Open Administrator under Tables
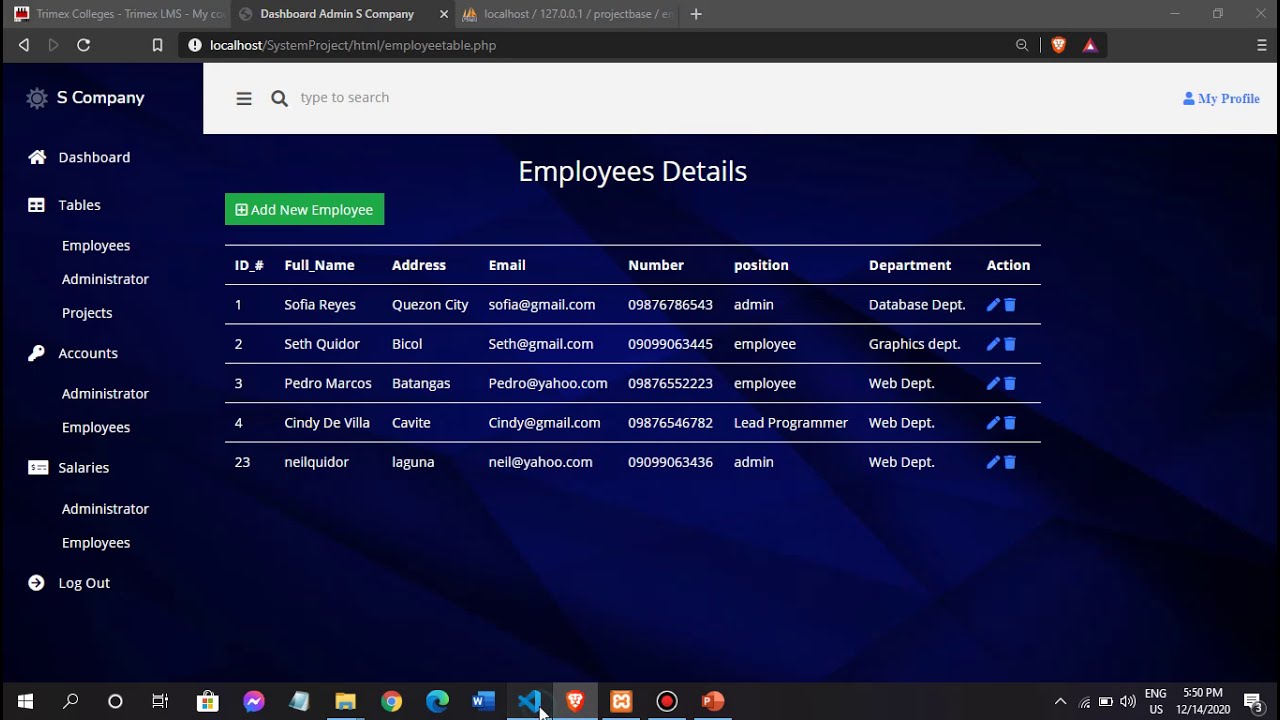1280x720 pixels. pyautogui.click(x=105, y=279)
